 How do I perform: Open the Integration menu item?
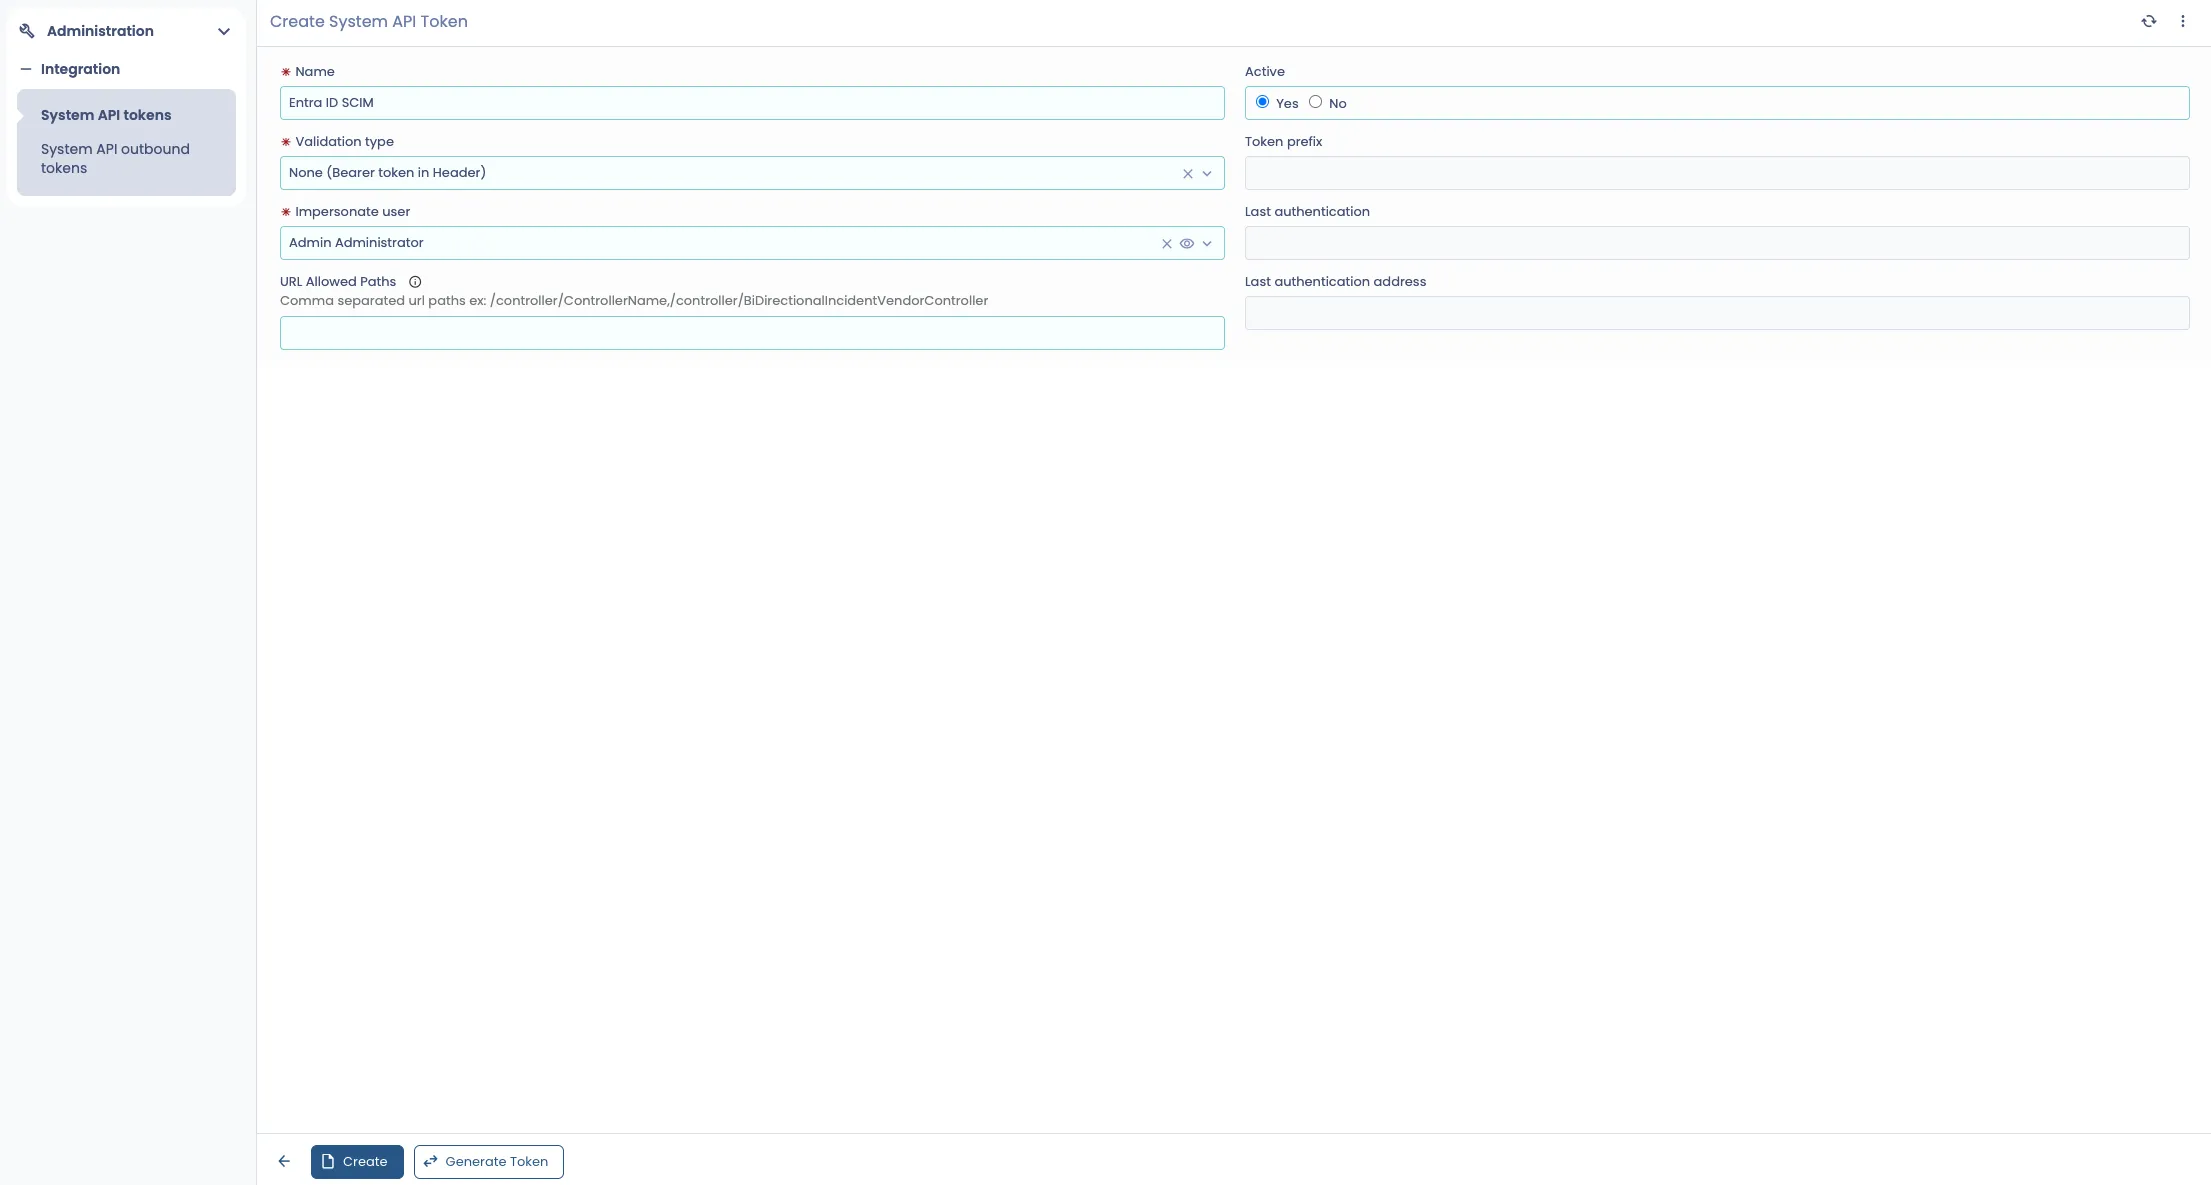coord(80,69)
